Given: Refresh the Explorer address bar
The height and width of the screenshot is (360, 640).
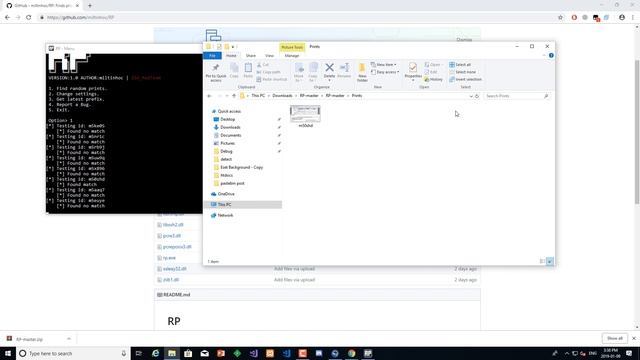Looking at the screenshot, I should point(477,96).
